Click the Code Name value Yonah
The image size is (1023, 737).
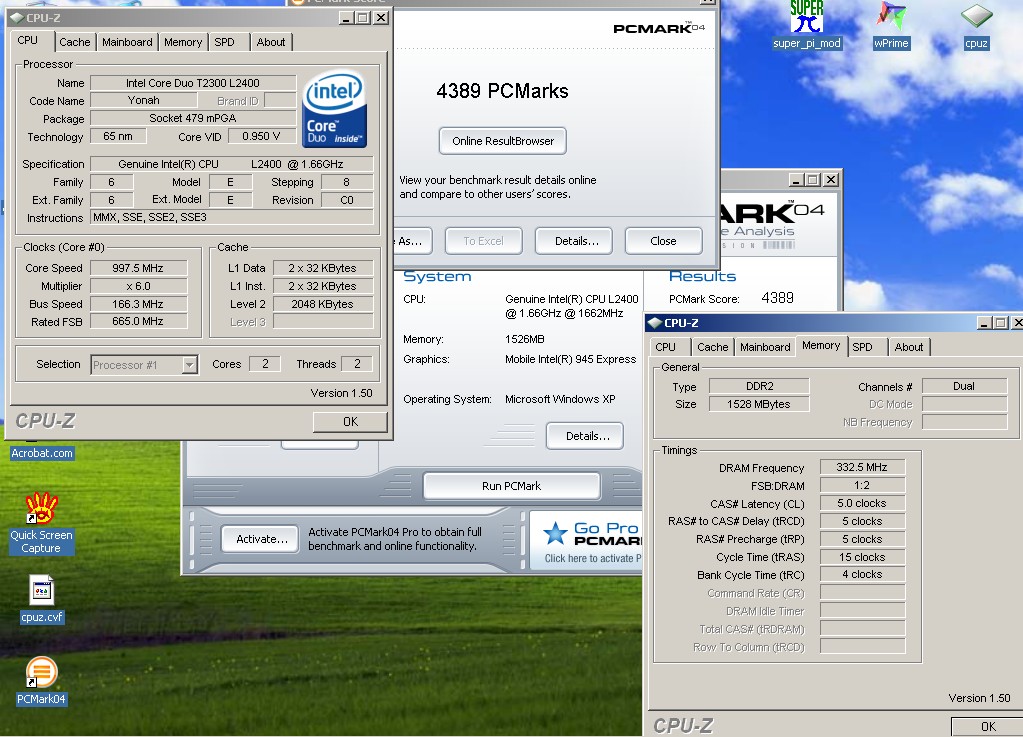click(144, 100)
